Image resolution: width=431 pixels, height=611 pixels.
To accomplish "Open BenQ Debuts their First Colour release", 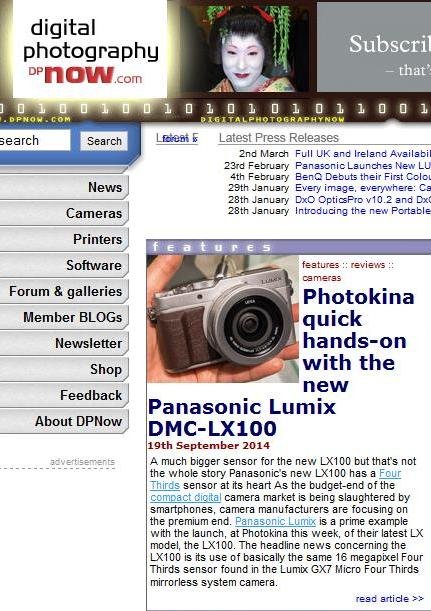I will [363, 177].
